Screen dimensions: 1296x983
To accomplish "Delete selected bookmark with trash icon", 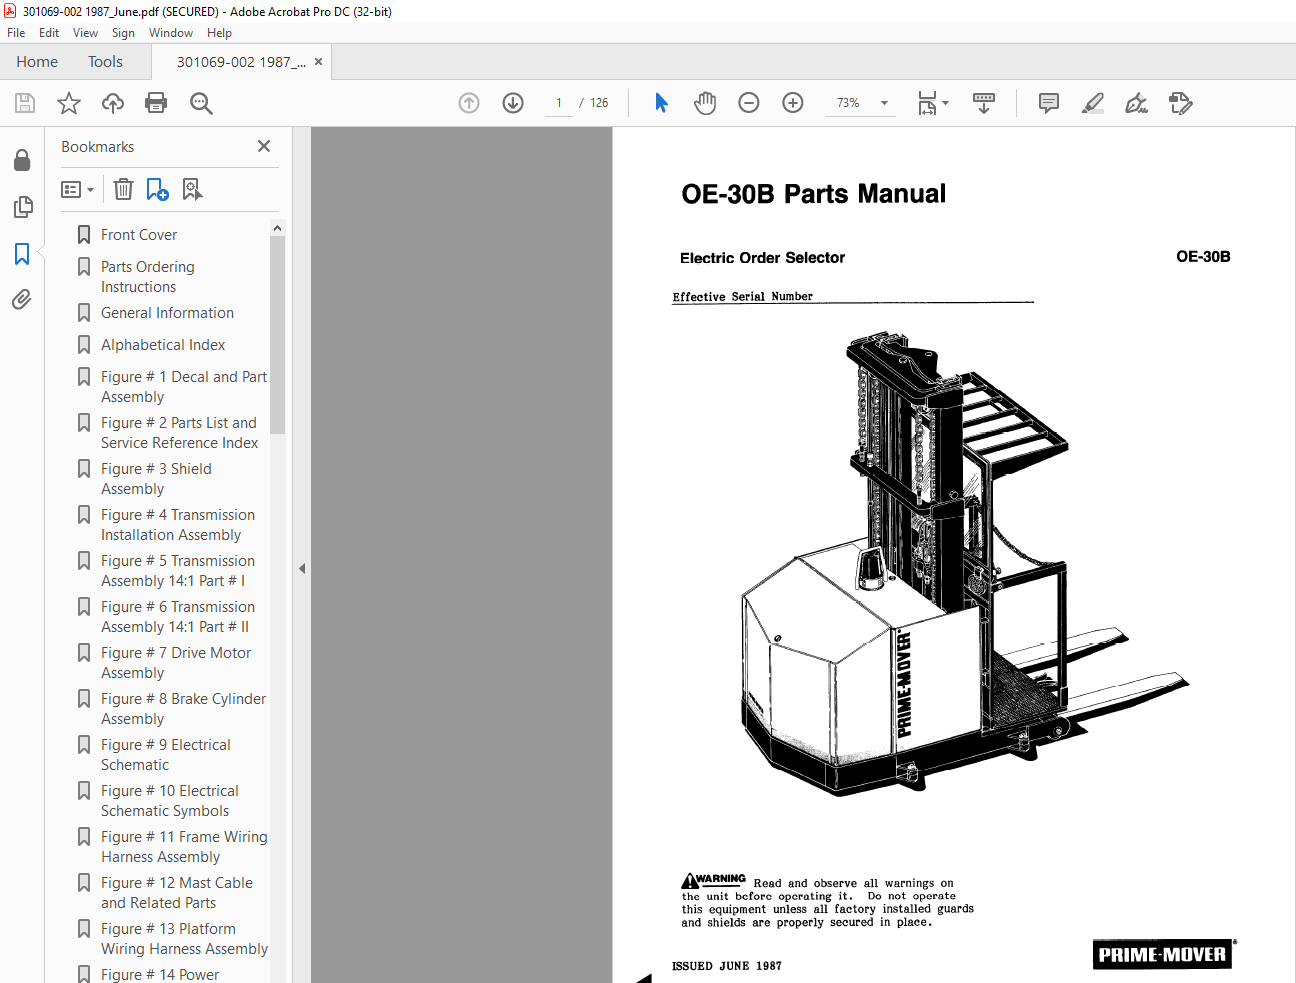I will 123,189.
